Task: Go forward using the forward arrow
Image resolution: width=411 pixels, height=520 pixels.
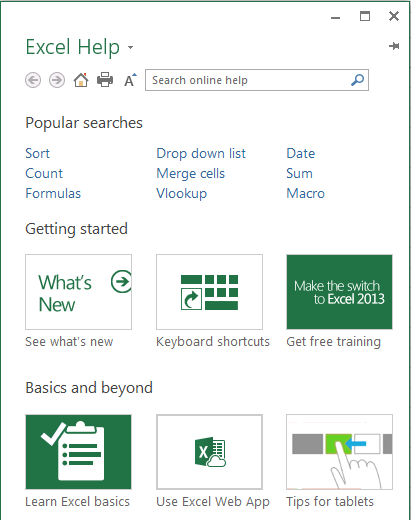Action: (x=57, y=80)
